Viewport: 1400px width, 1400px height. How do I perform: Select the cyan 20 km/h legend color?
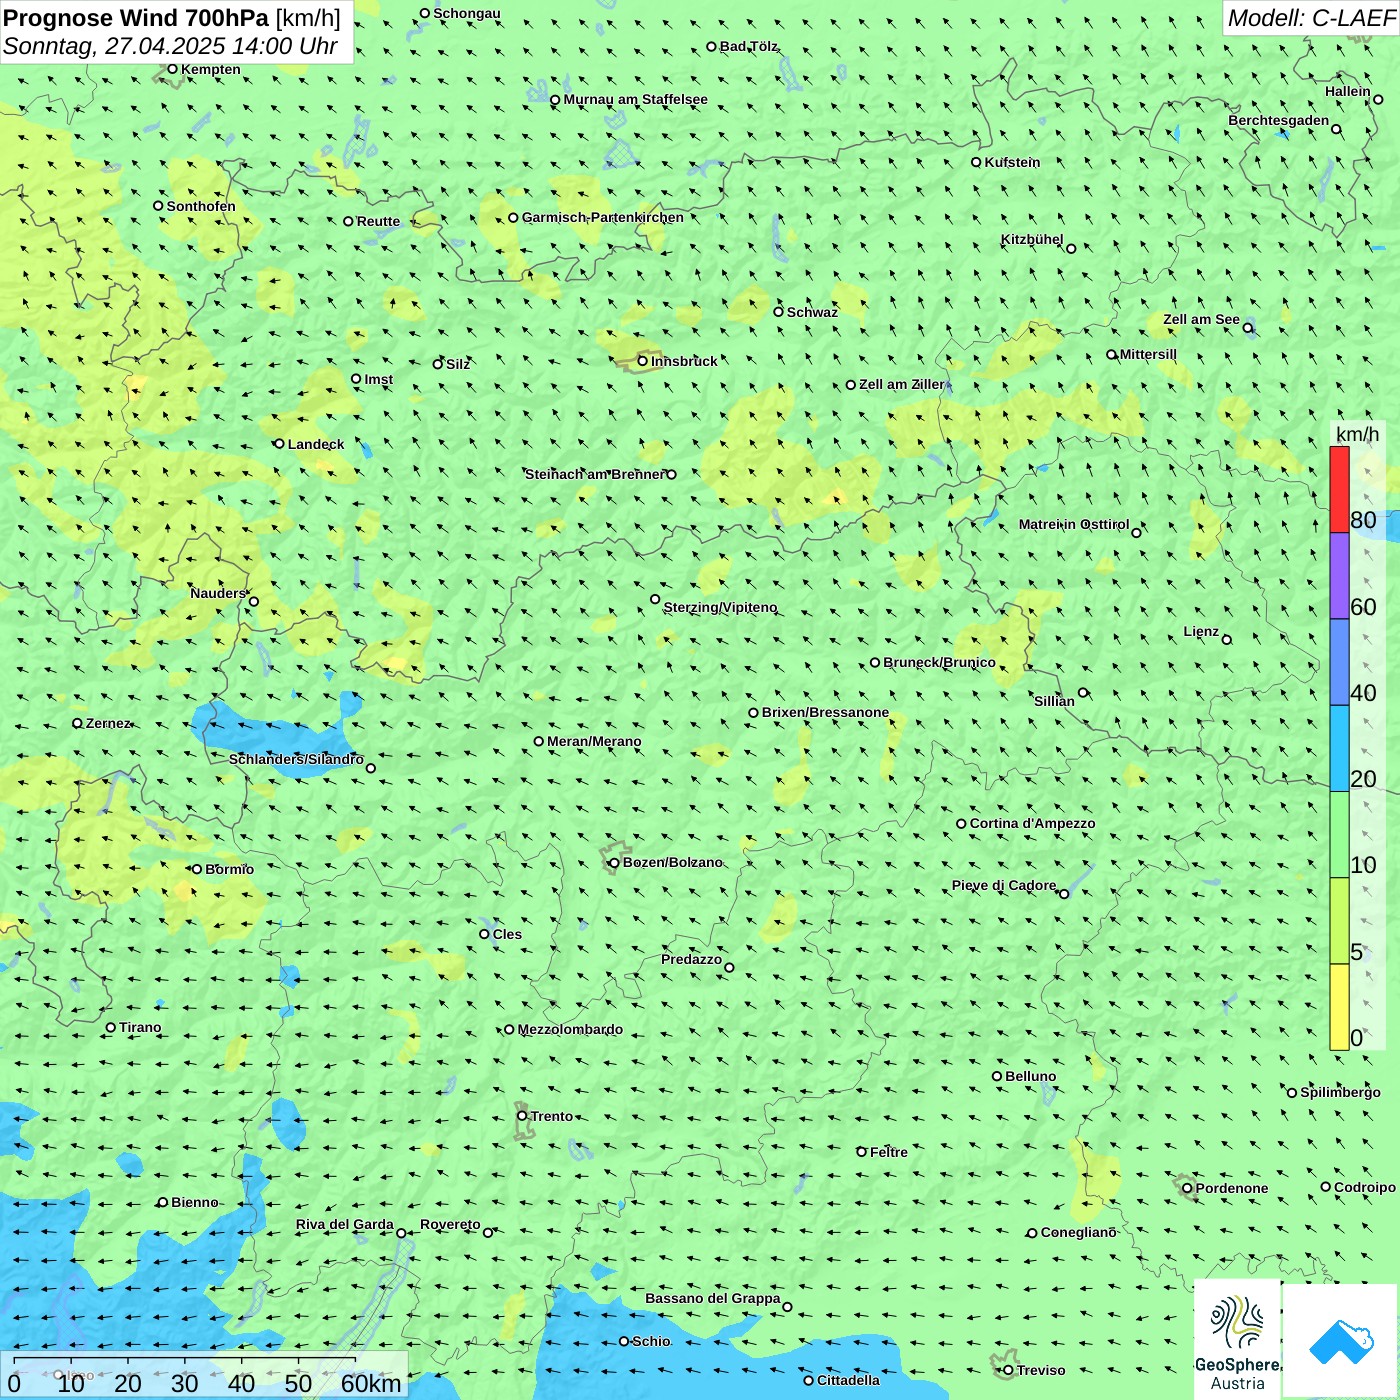click(x=1339, y=749)
